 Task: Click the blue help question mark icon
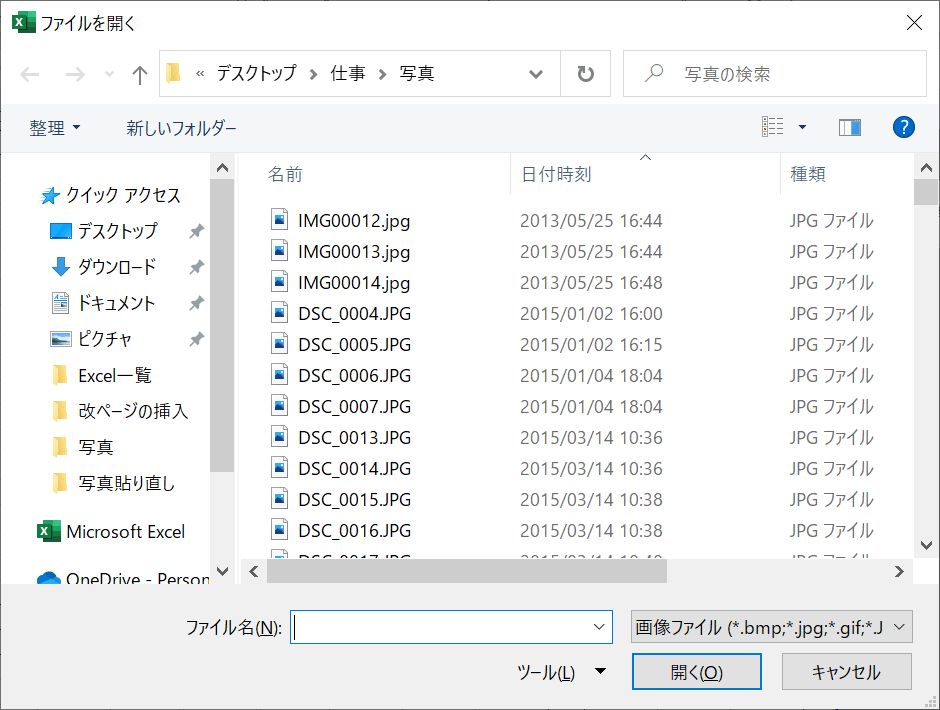(x=903, y=127)
